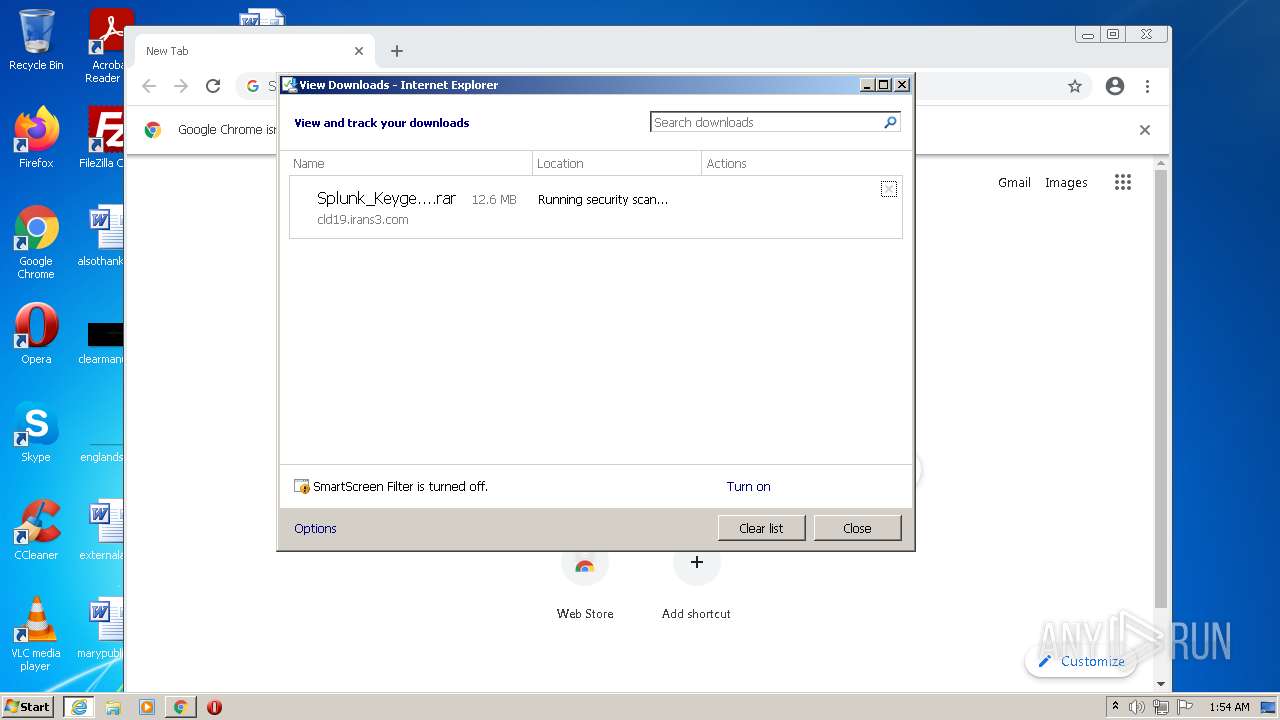
Task: Select the Splunk_Keyge....rar download entry
Action: tap(595, 208)
